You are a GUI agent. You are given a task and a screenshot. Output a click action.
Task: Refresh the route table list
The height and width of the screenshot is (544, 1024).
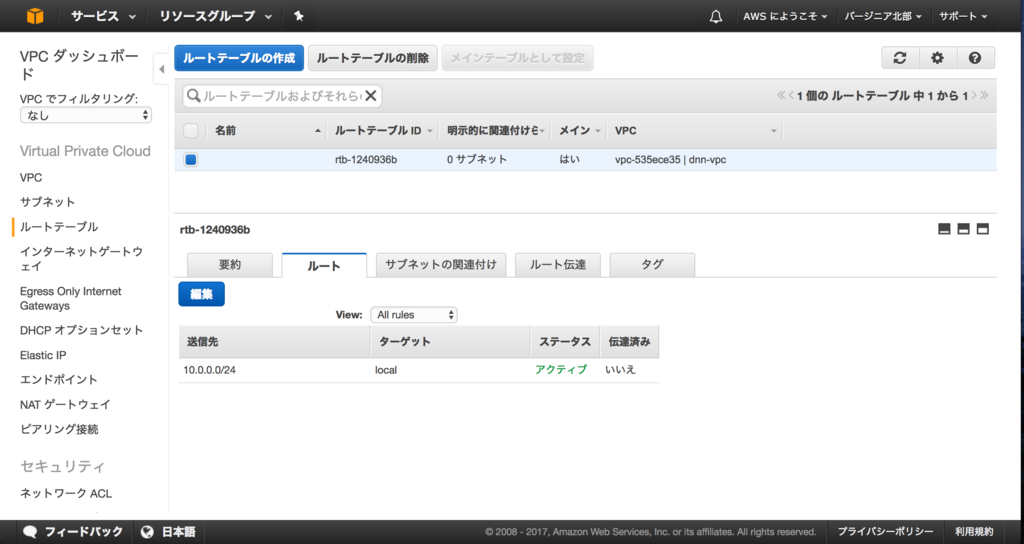(x=900, y=58)
